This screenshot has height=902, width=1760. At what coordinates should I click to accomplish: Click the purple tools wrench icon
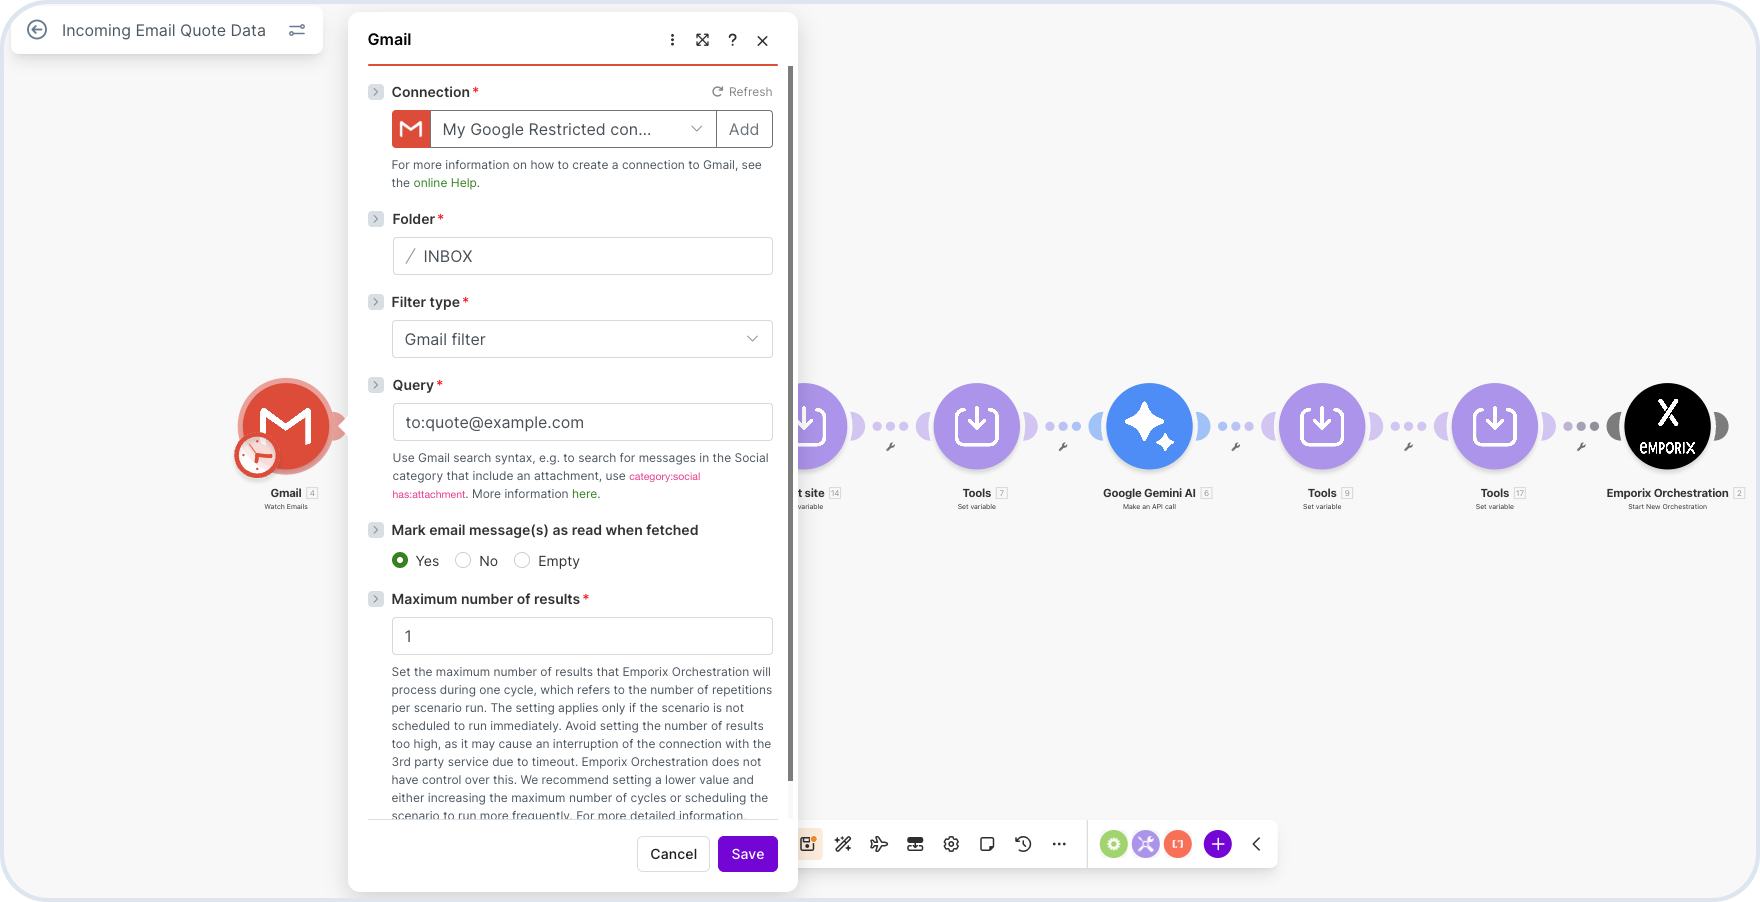click(1145, 844)
